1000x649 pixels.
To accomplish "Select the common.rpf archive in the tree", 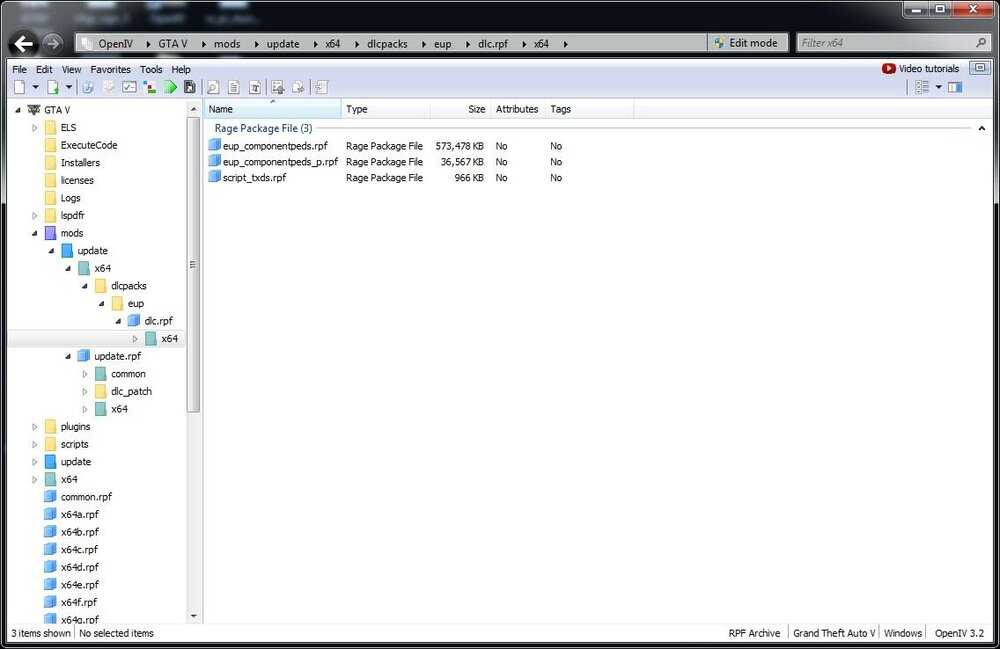I will coord(86,497).
